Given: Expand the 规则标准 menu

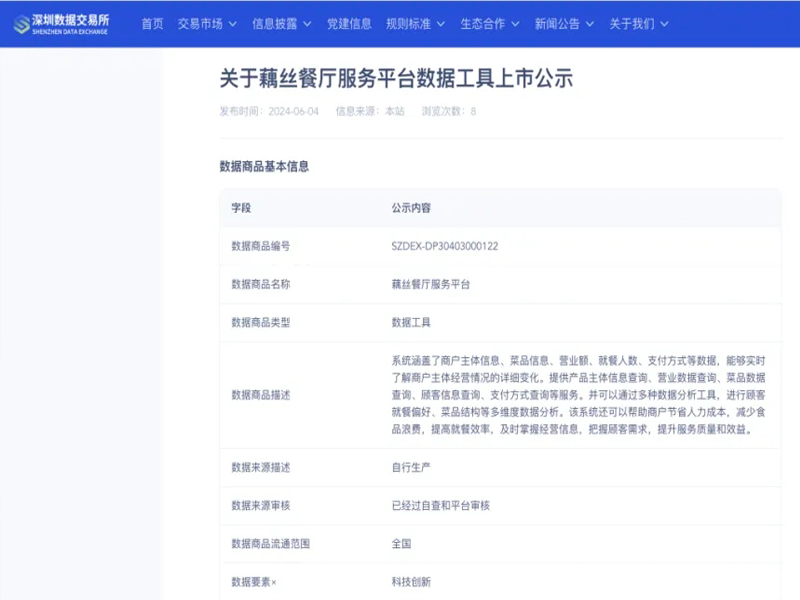Looking at the screenshot, I should pyautogui.click(x=415, y=23).
